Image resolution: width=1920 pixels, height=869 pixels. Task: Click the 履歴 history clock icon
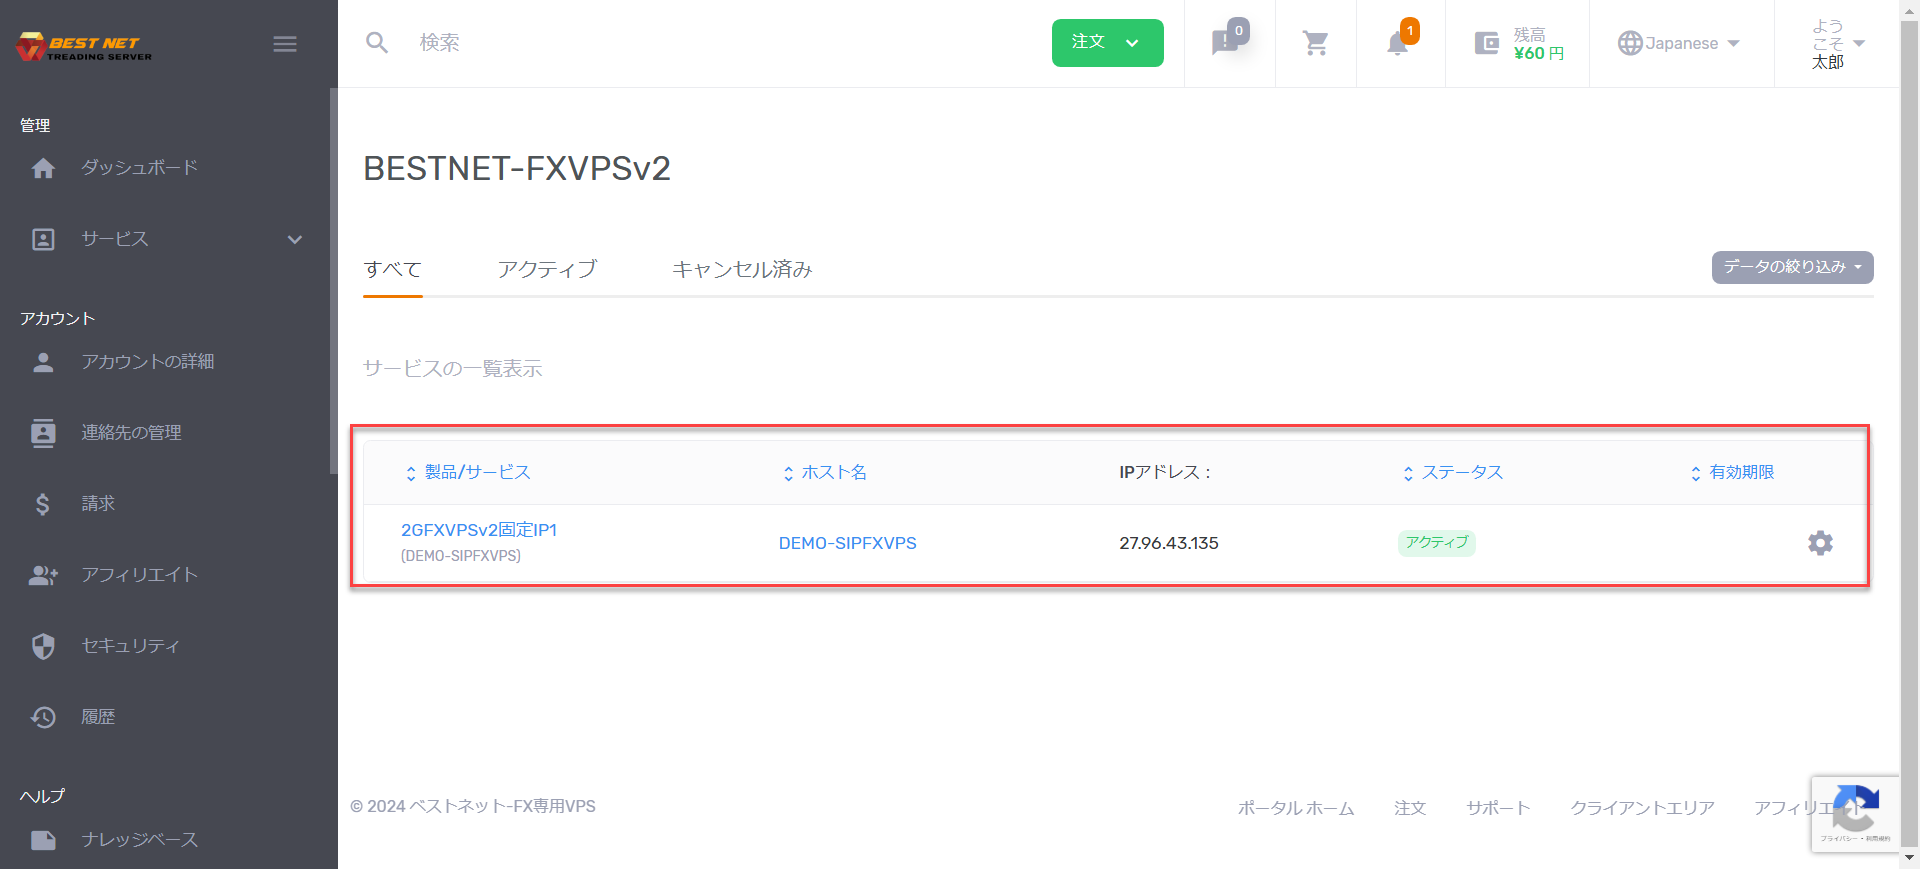click(43, 717)
